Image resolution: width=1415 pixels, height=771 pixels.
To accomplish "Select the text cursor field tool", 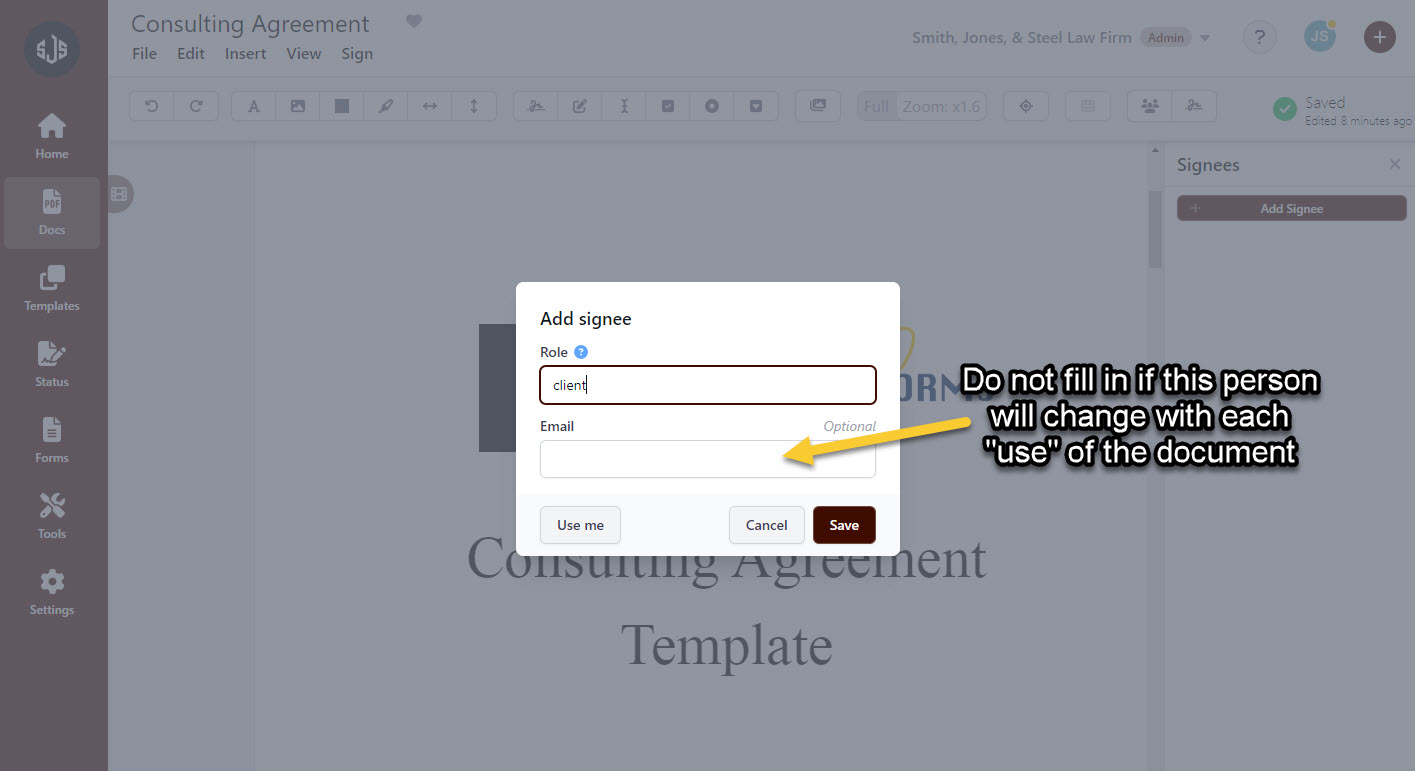I will pos(624,106).
